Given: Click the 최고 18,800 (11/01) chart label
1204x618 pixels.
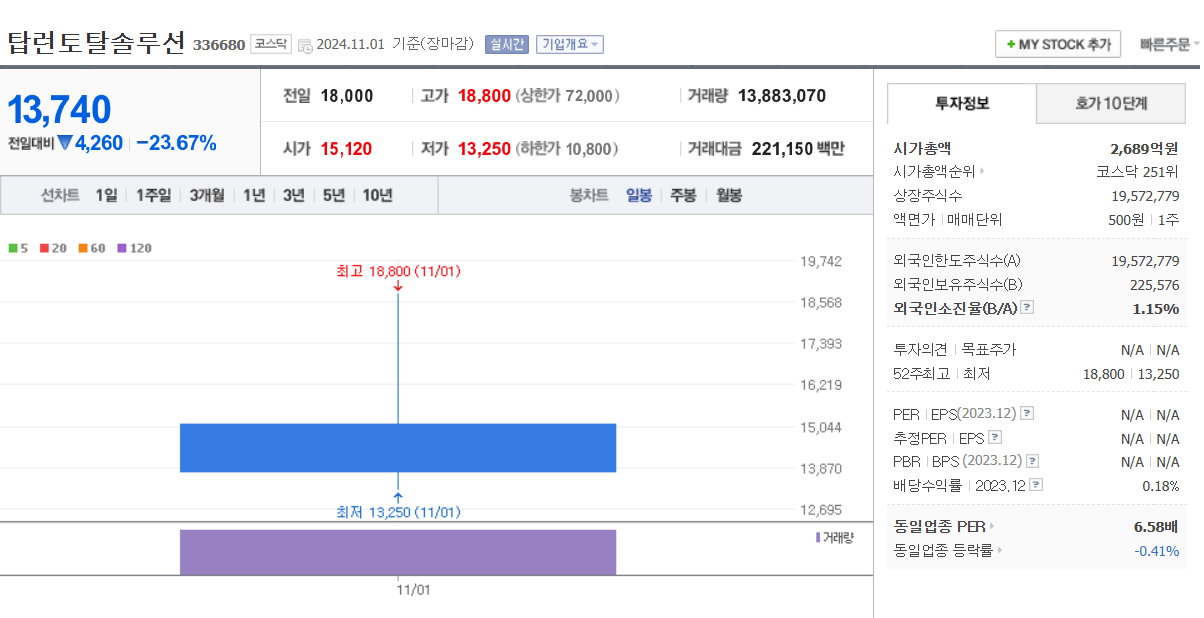Looking at the screenshot, I should click(x=399, y=271).
